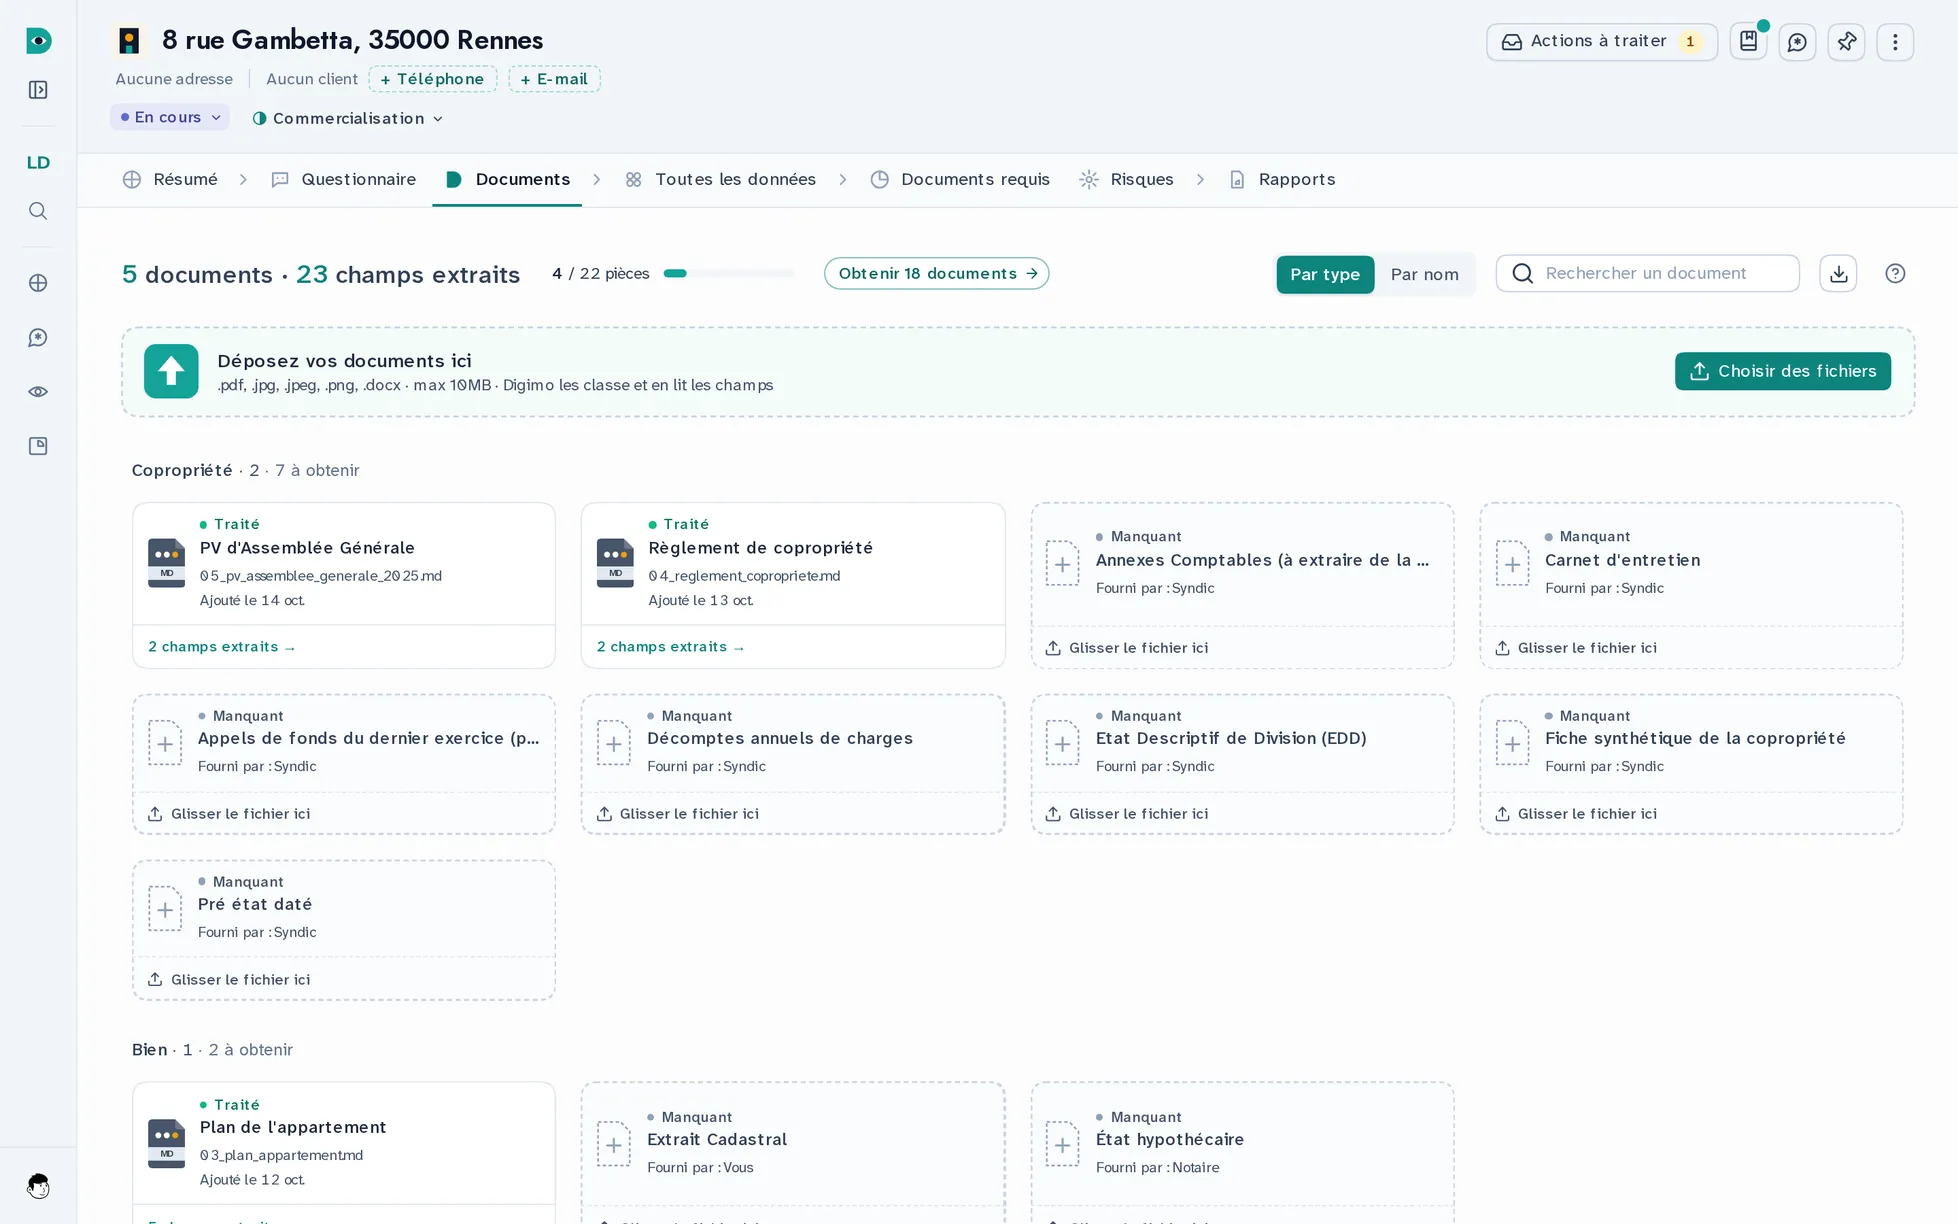The image size is (1958, 1224).
Task: Click the green upload arrow icon
Action: (171, 371)
